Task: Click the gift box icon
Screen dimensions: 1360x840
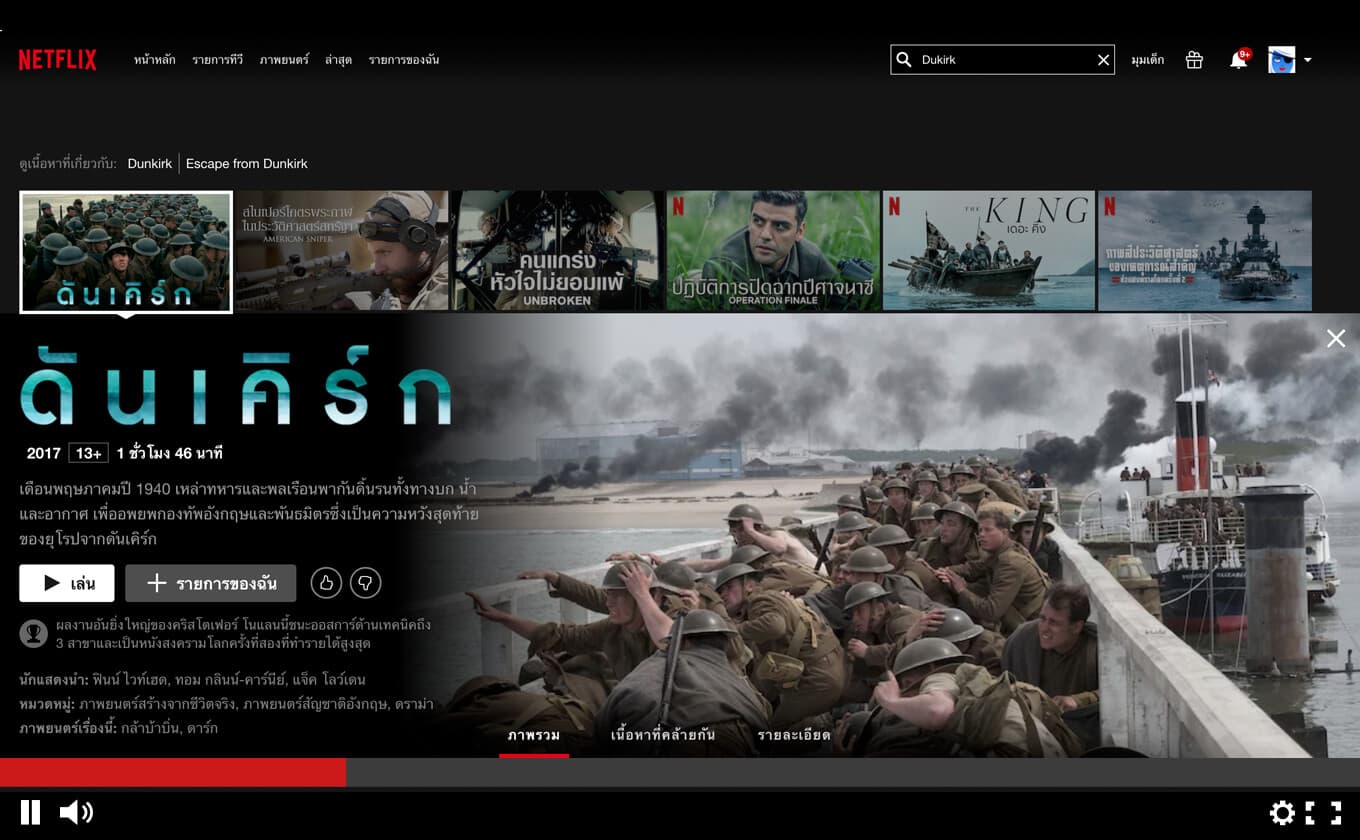Action: click(x=1194, y=60)
